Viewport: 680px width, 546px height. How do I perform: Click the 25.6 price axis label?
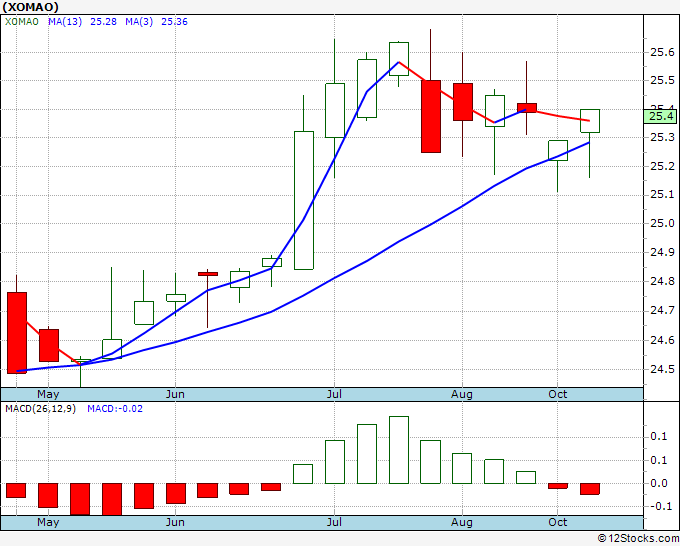click(x=662, y=52)
